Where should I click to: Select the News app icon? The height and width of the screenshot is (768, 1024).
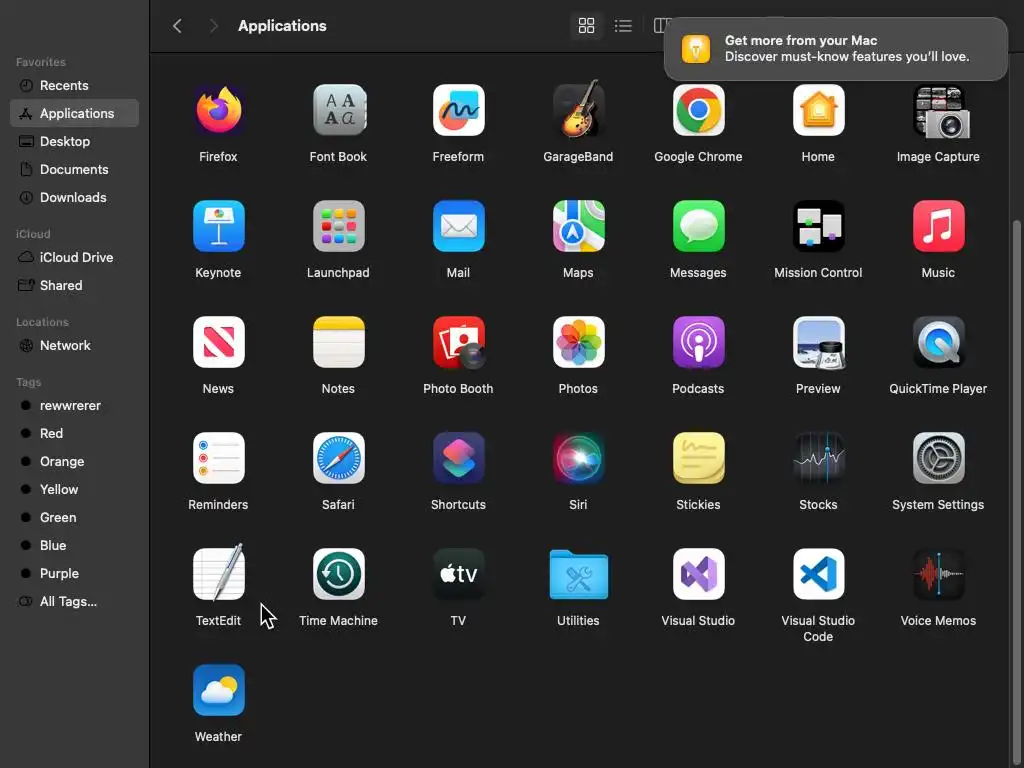point(219,342)
